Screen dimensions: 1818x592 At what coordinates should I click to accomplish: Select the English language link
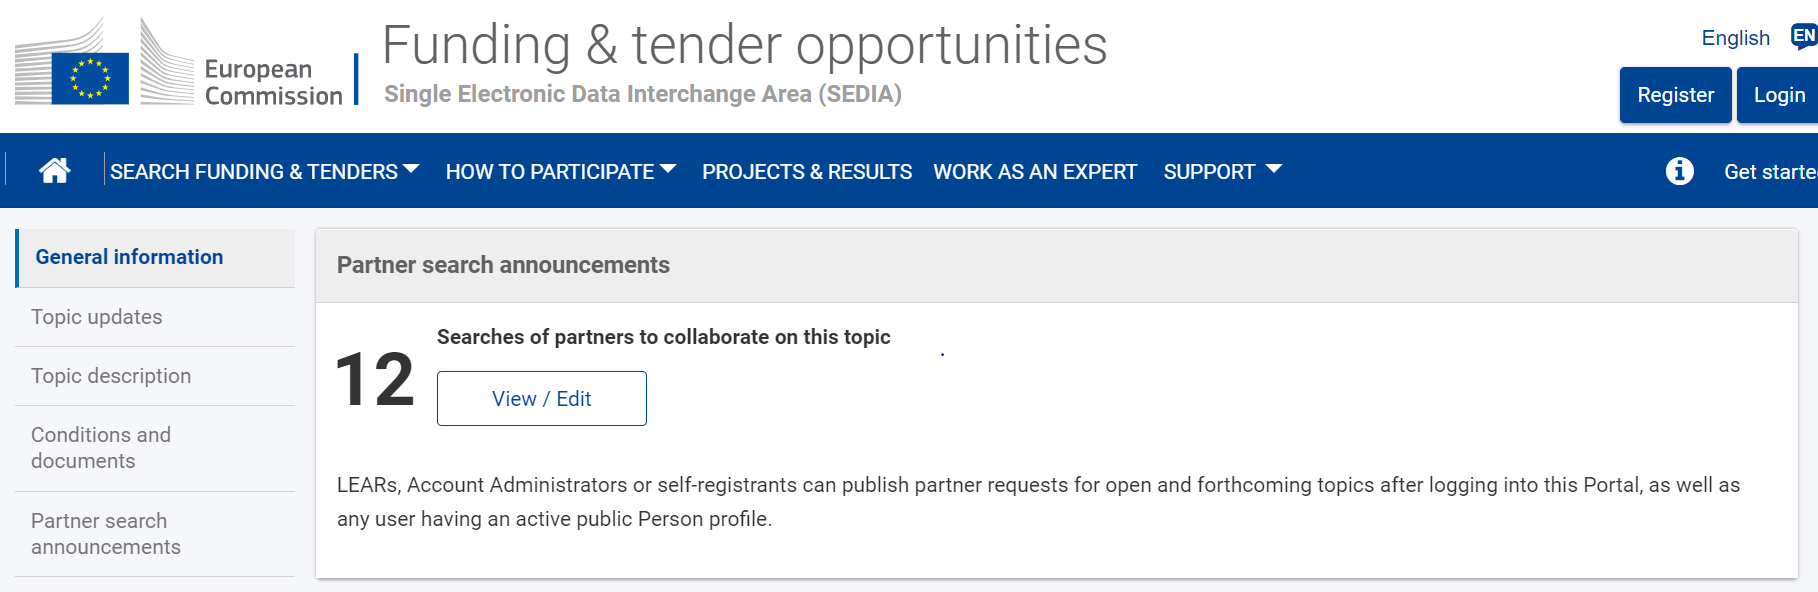tap(1736, 38)
